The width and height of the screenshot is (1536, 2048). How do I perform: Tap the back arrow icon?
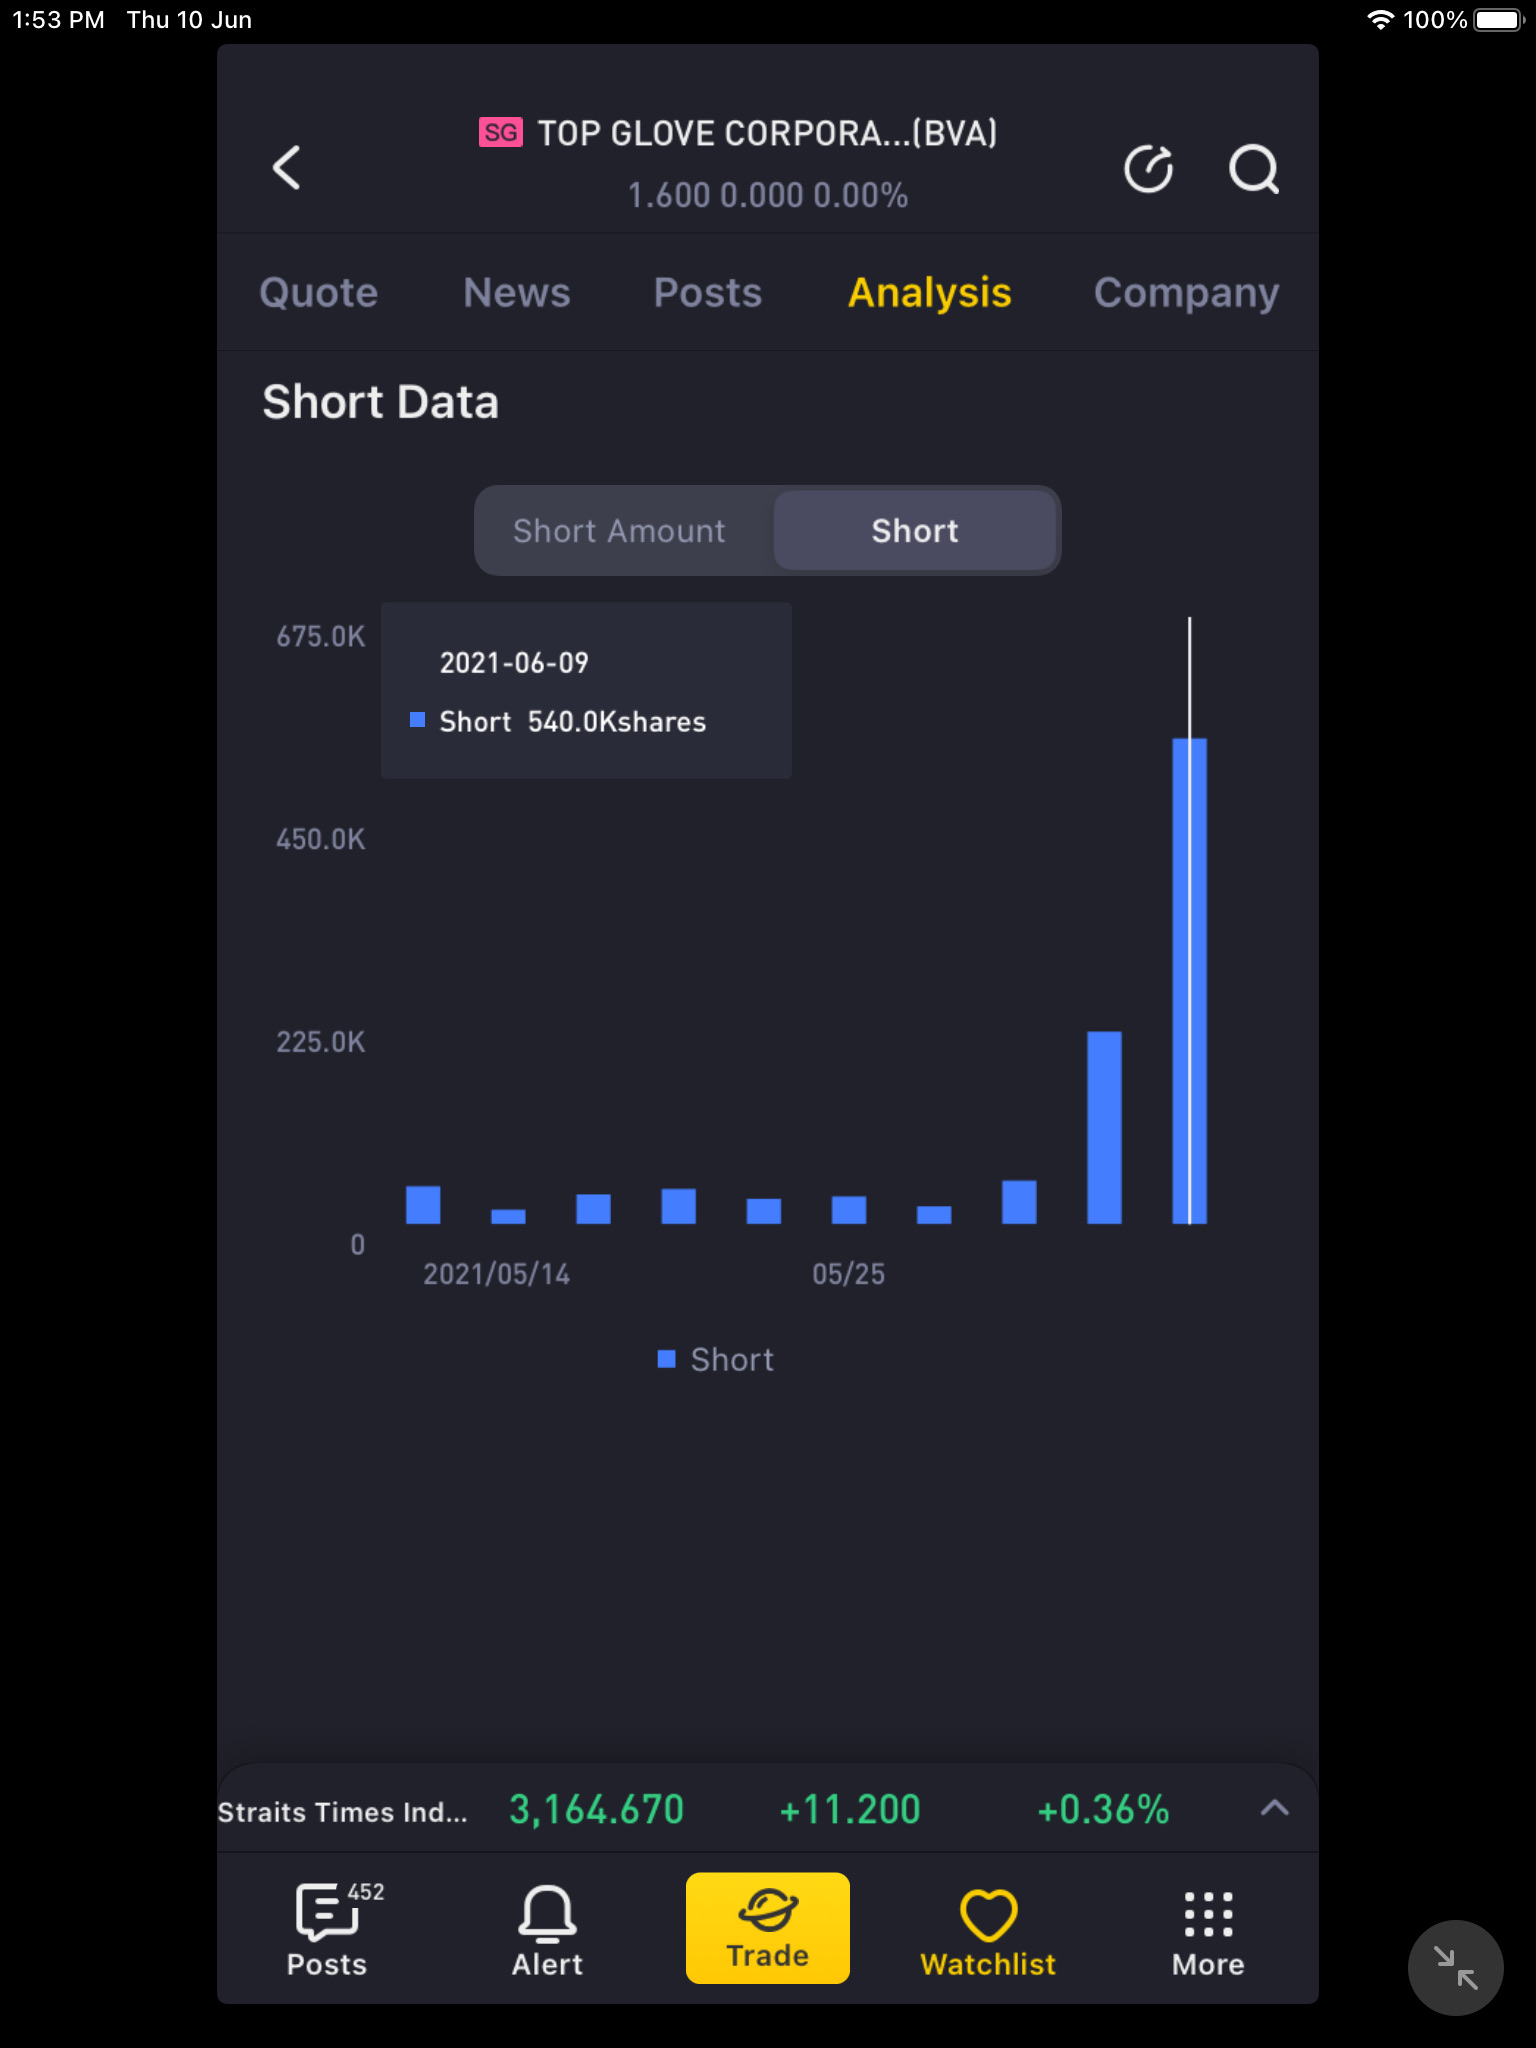[287, 167]
